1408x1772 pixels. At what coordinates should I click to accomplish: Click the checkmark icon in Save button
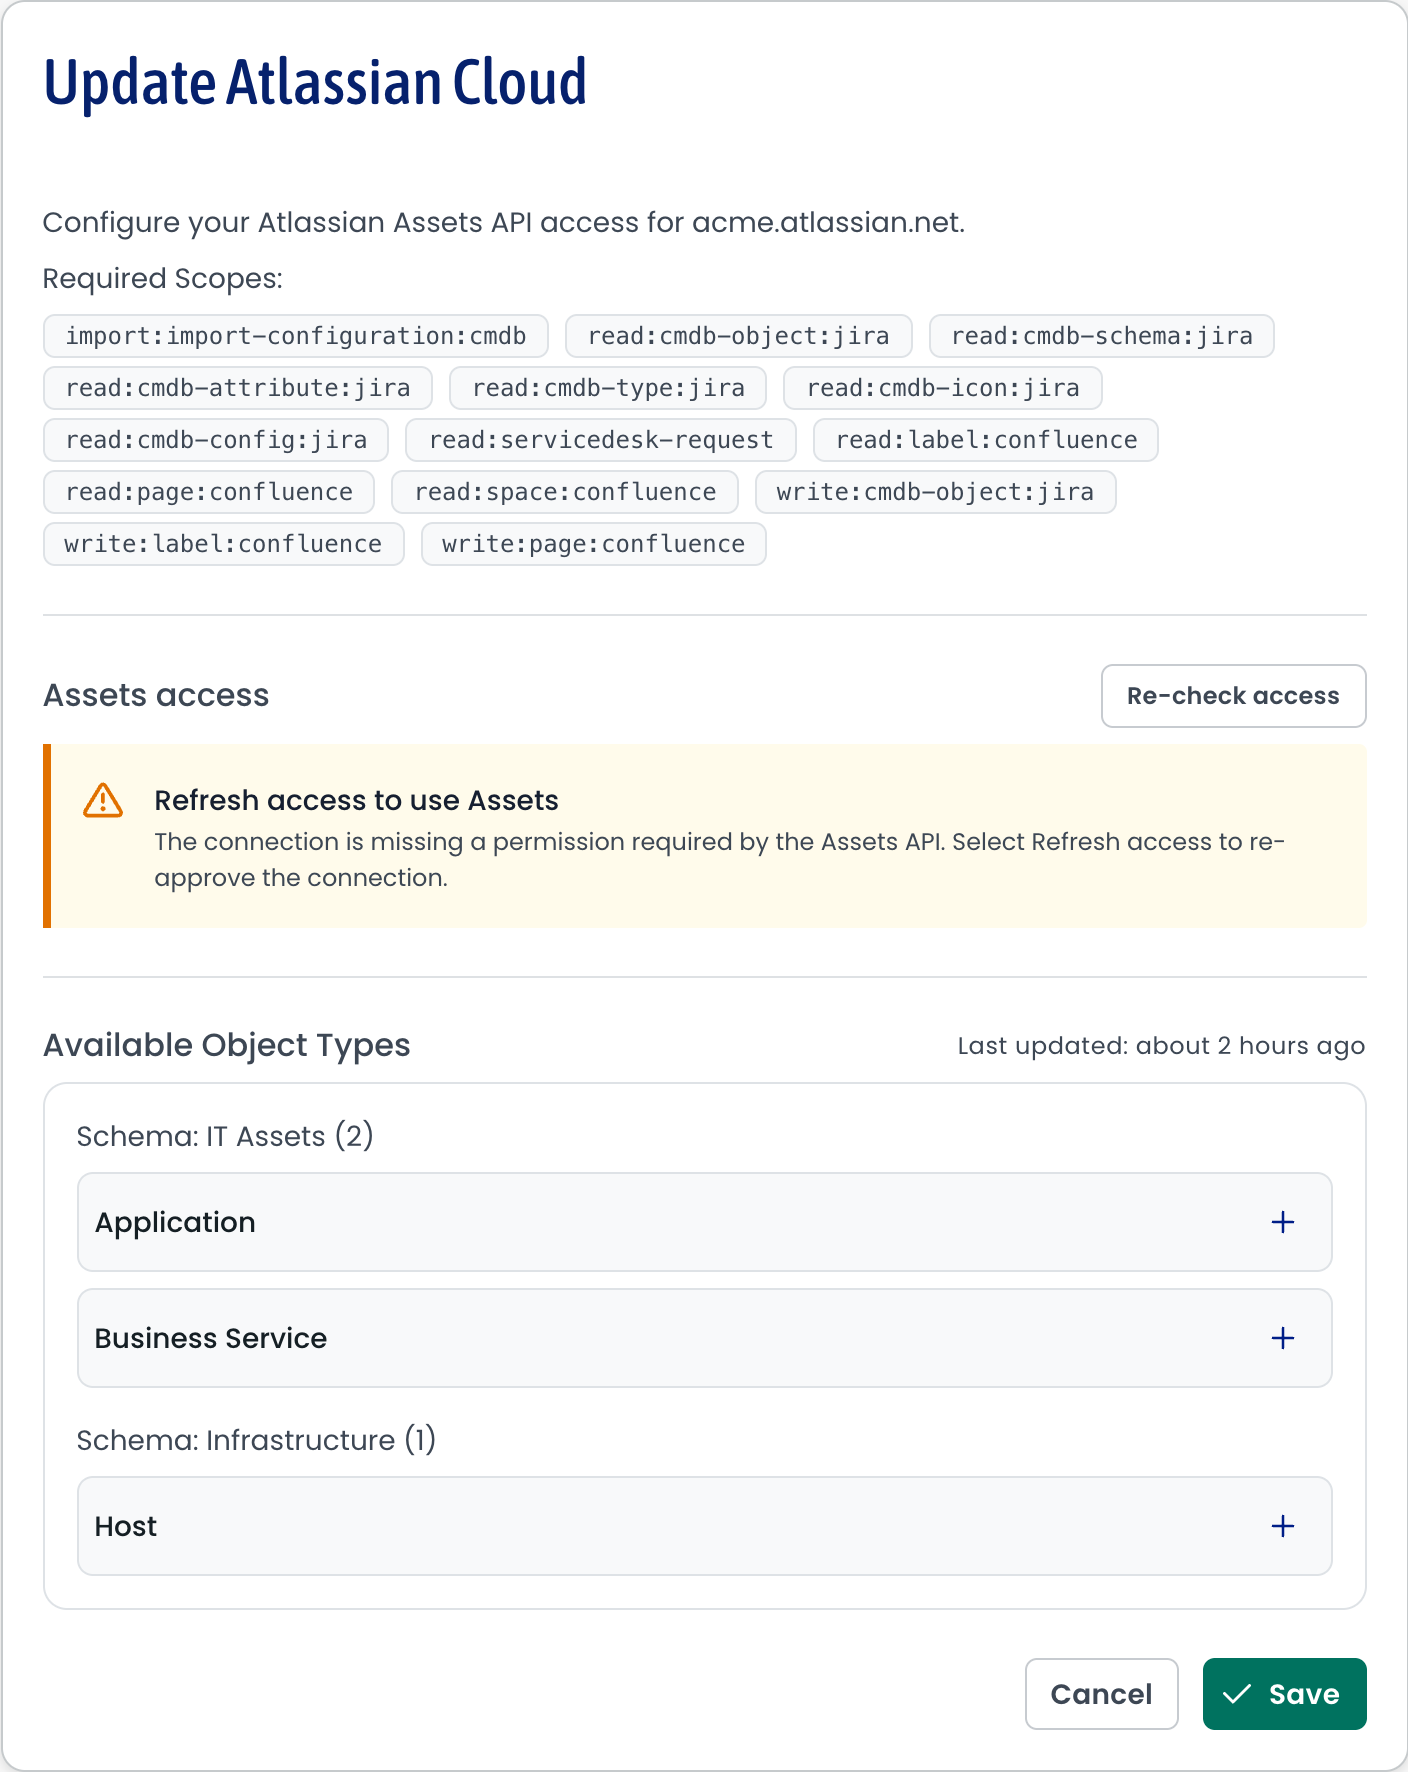[1237, 1694]
